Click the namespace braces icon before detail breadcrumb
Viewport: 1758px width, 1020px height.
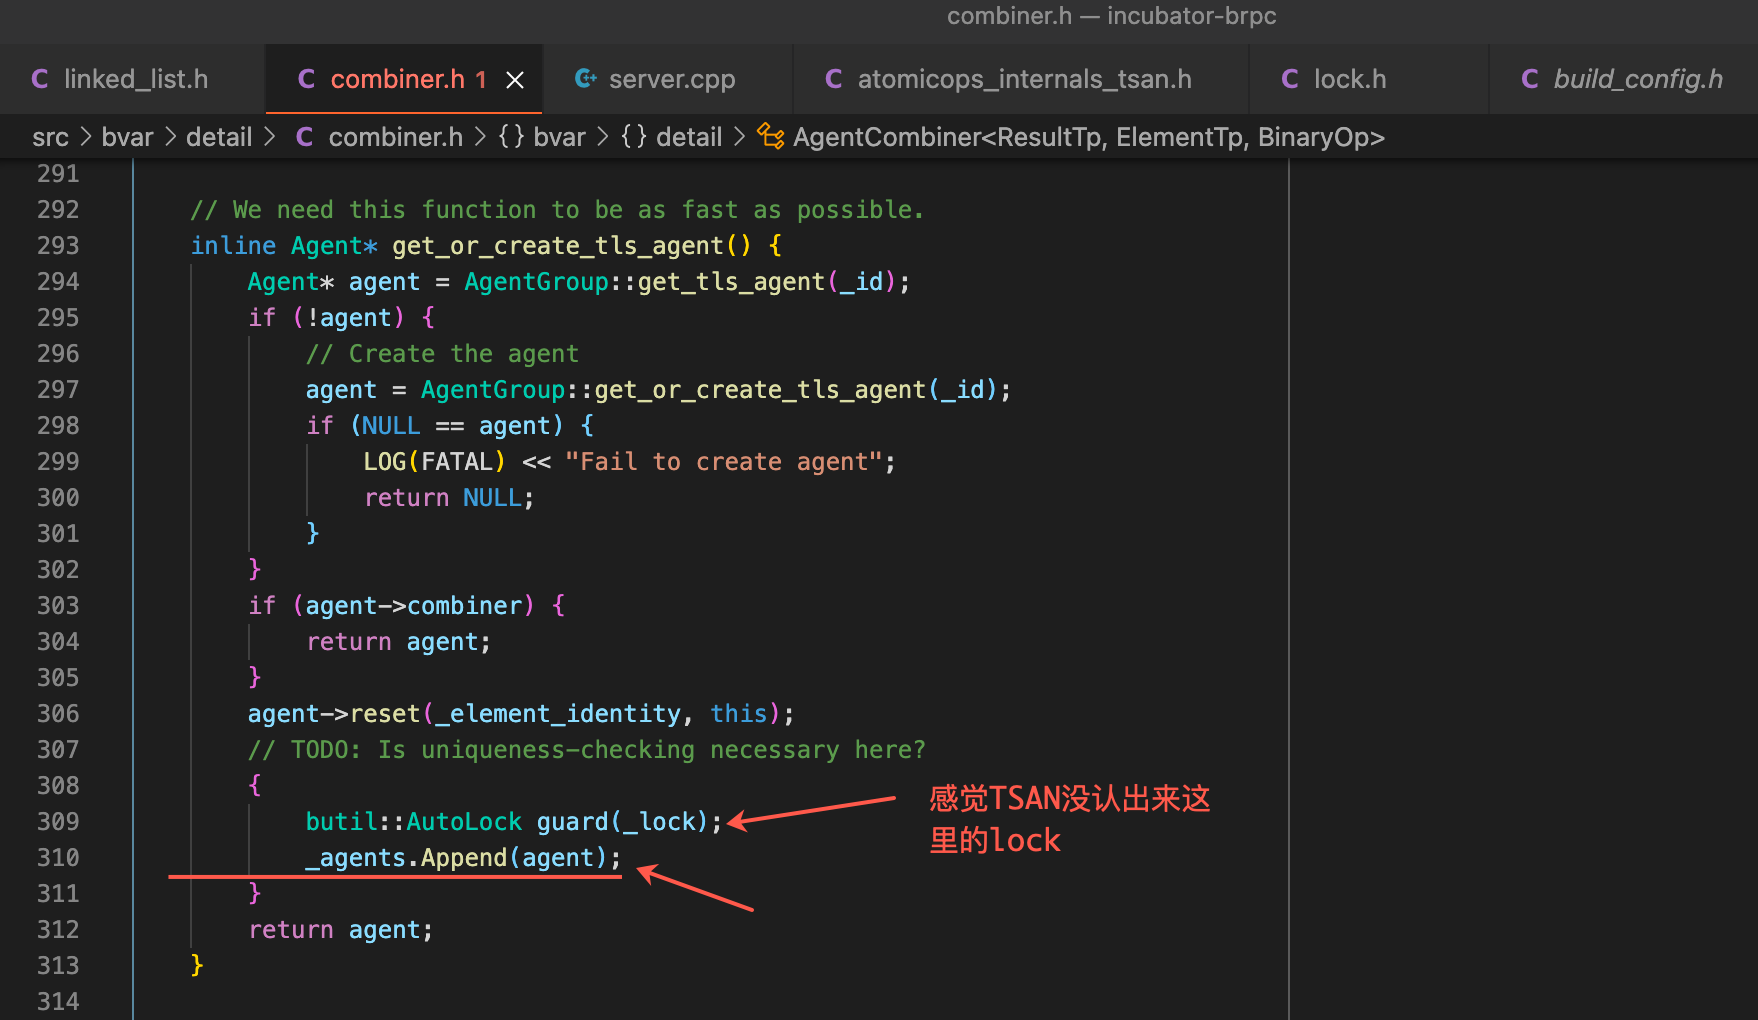click(x=633, y=137)
